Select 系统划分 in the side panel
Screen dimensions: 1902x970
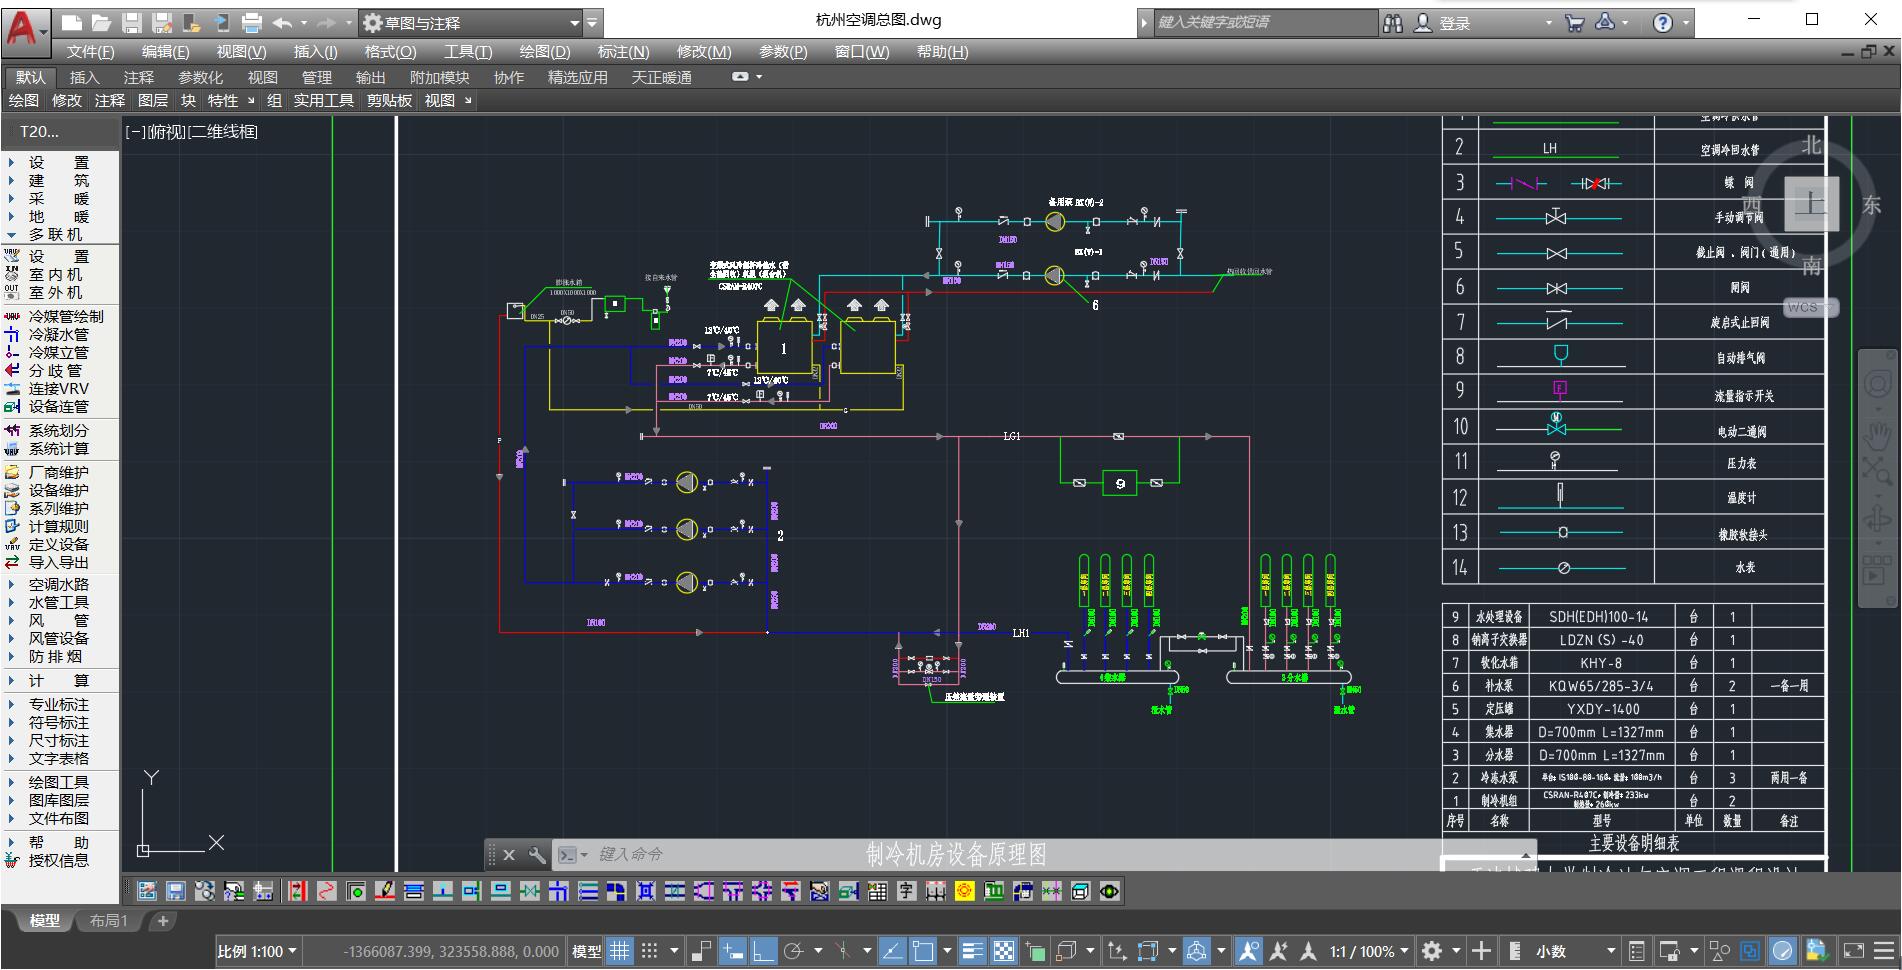(59, 430)
